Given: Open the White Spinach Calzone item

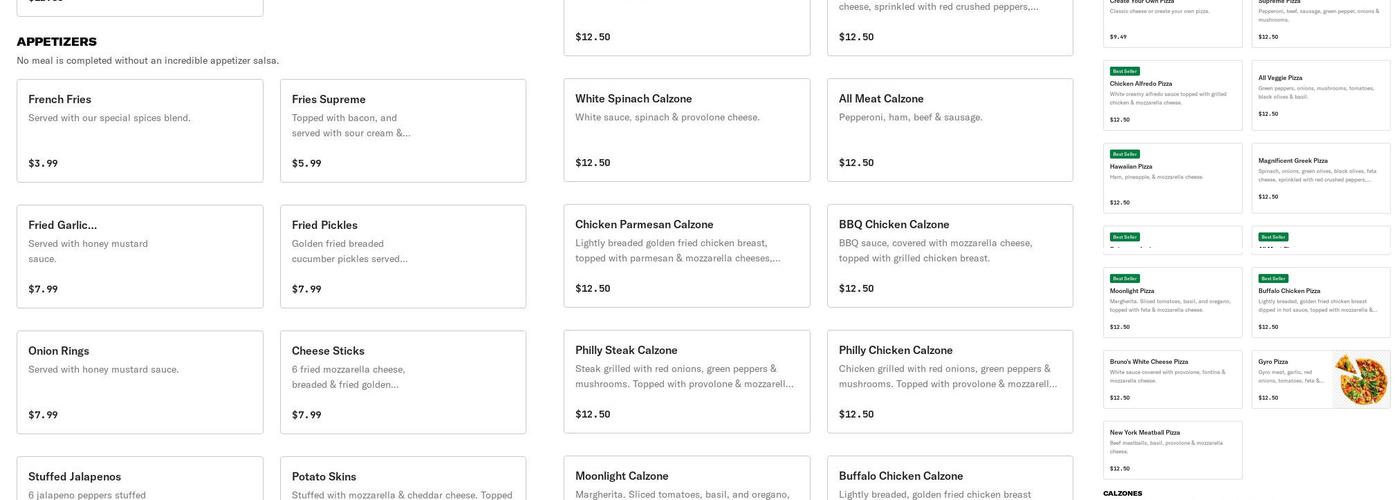Looking at the screenshot, I should 687,130.
